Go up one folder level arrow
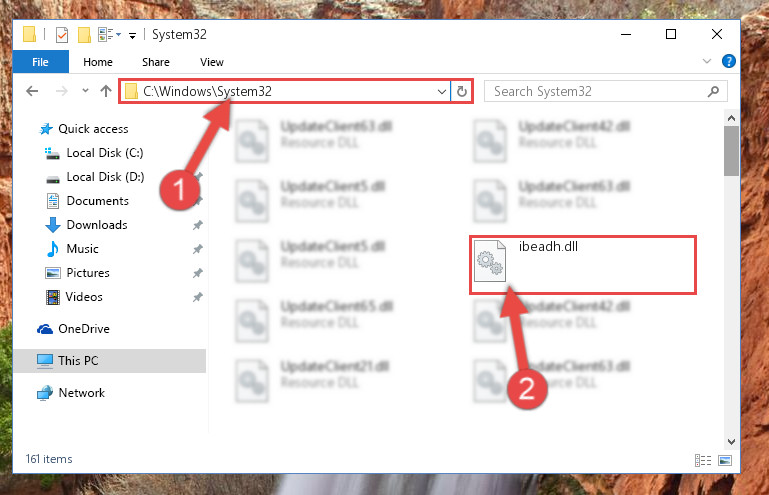 [x=106, y=91]
